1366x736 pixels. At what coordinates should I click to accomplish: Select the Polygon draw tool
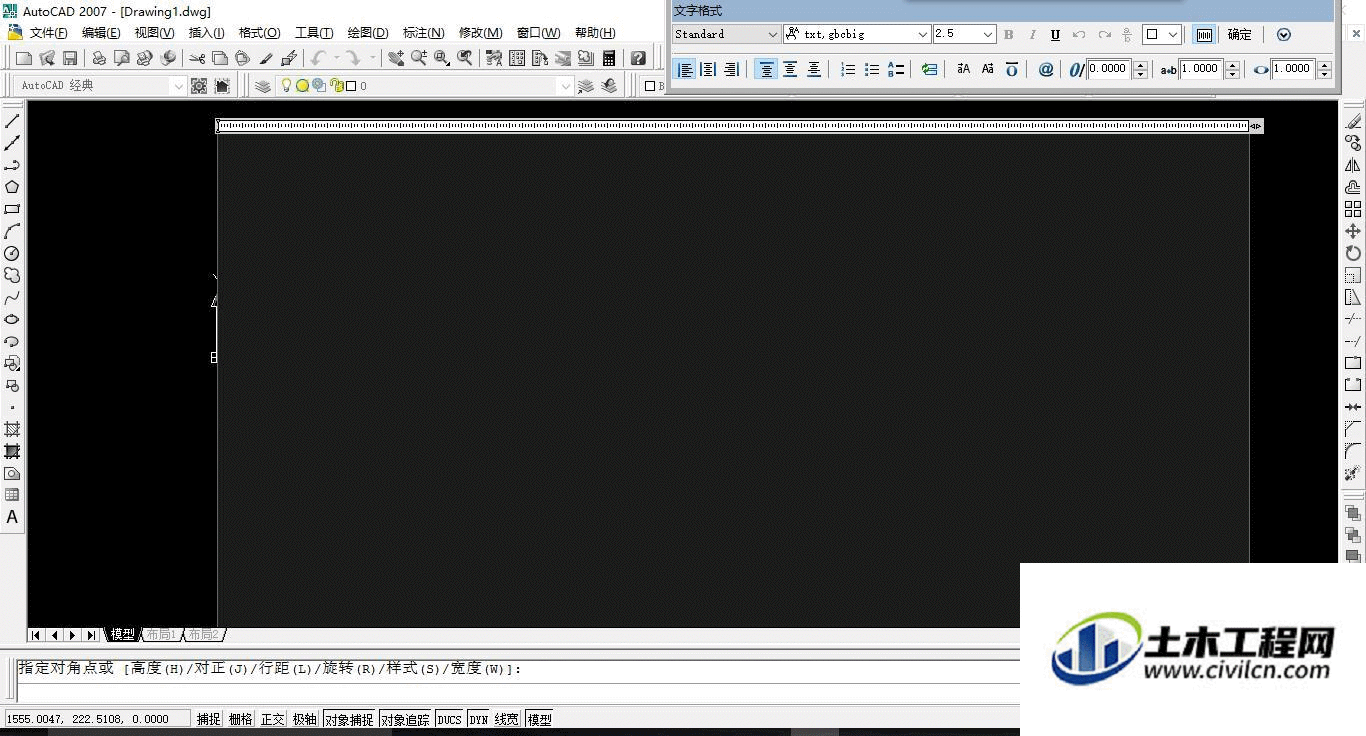[12, 187]
